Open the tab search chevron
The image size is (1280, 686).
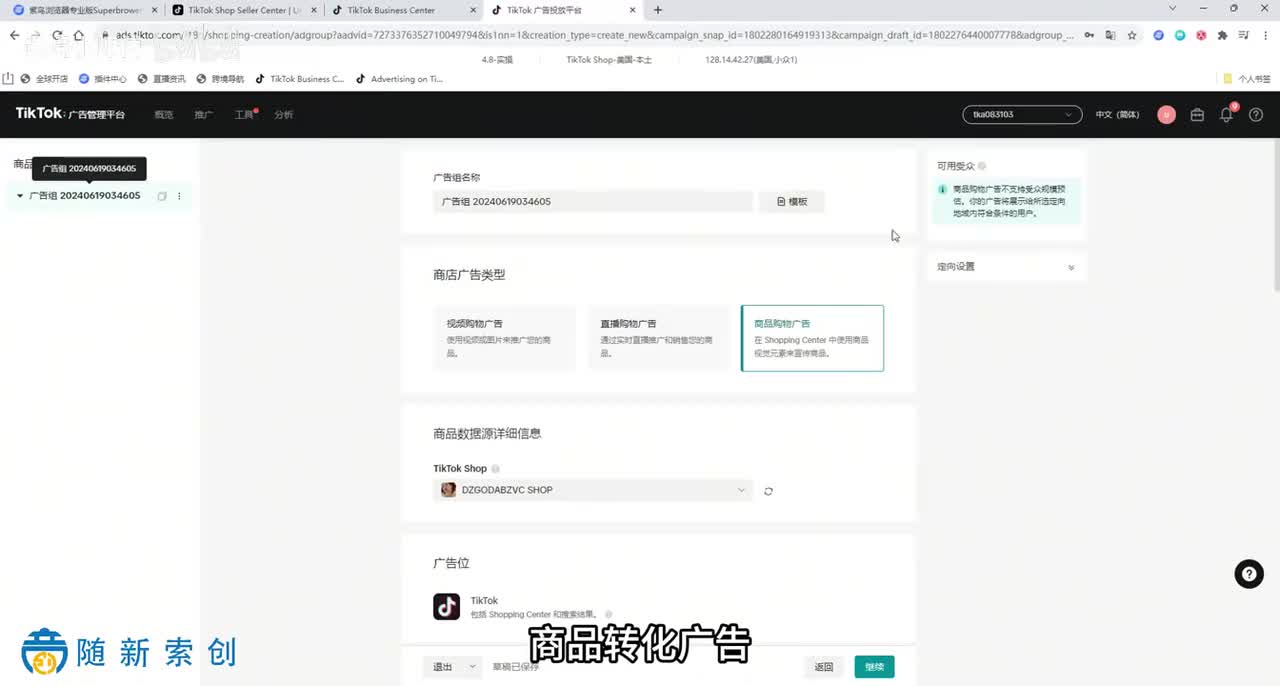click(1173, 9)
